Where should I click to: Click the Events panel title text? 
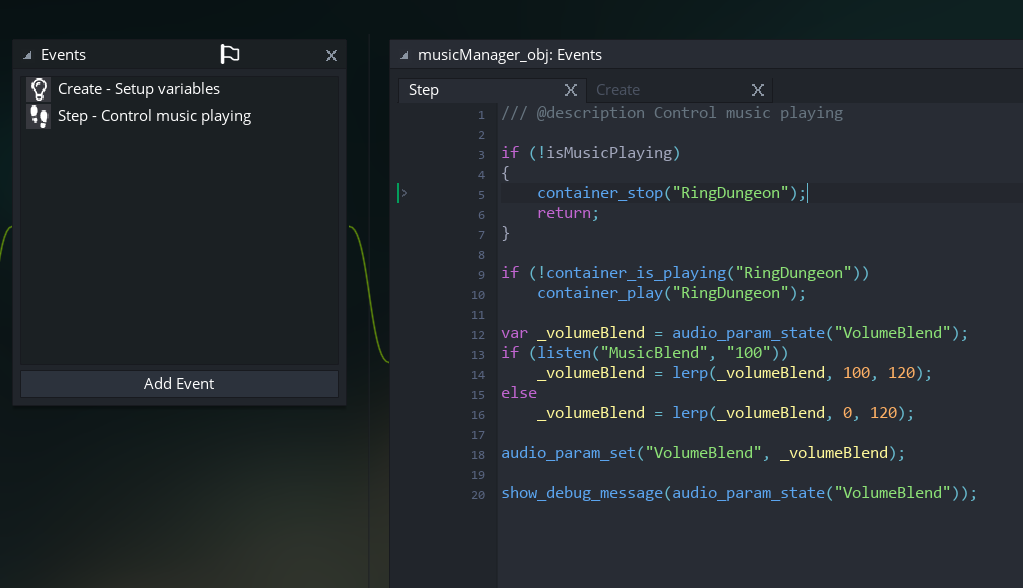click(x=63, y=55)
